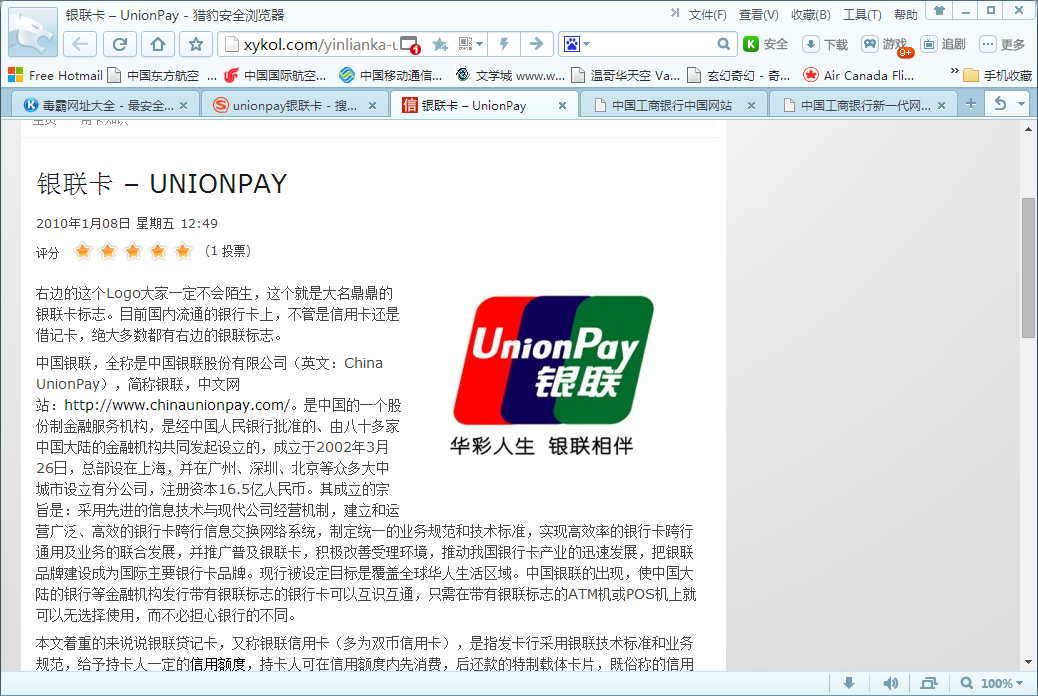The height and width of the screenshot is (696, 1038).
Task: Rate the article with the fifth star
Action: click(182, 251)
